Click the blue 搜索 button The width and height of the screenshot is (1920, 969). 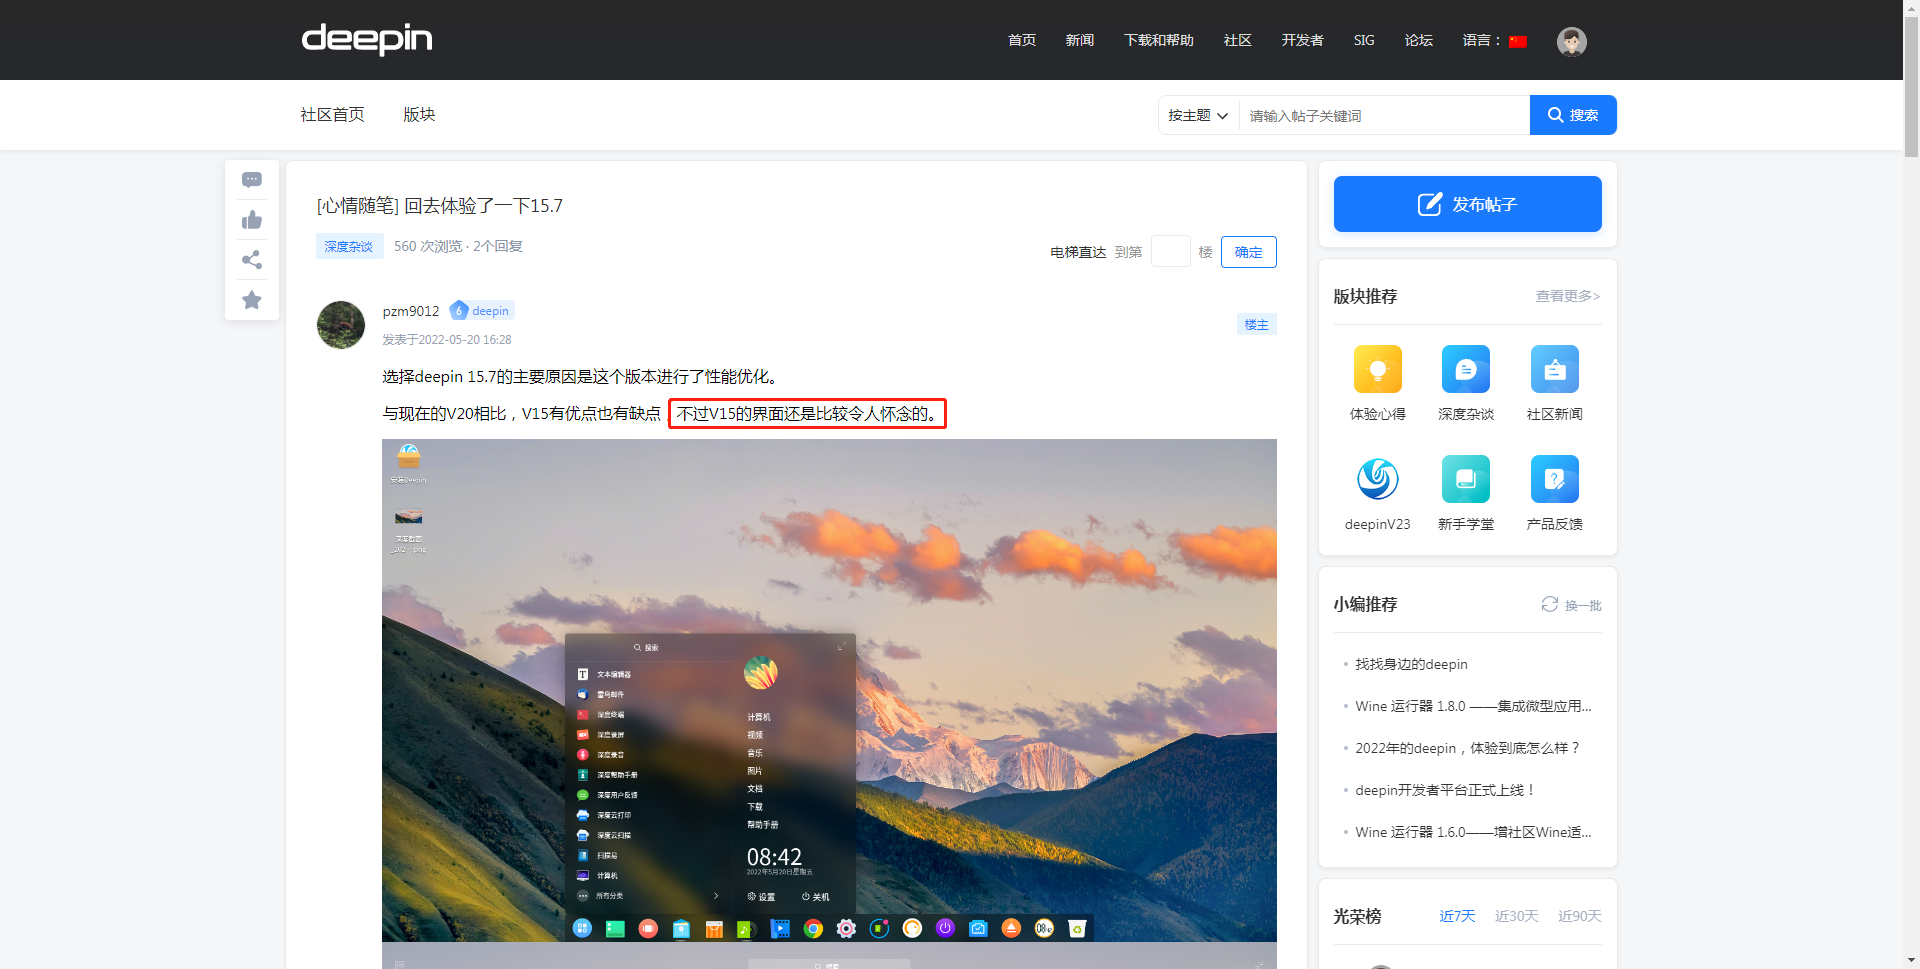(1573, 115)
